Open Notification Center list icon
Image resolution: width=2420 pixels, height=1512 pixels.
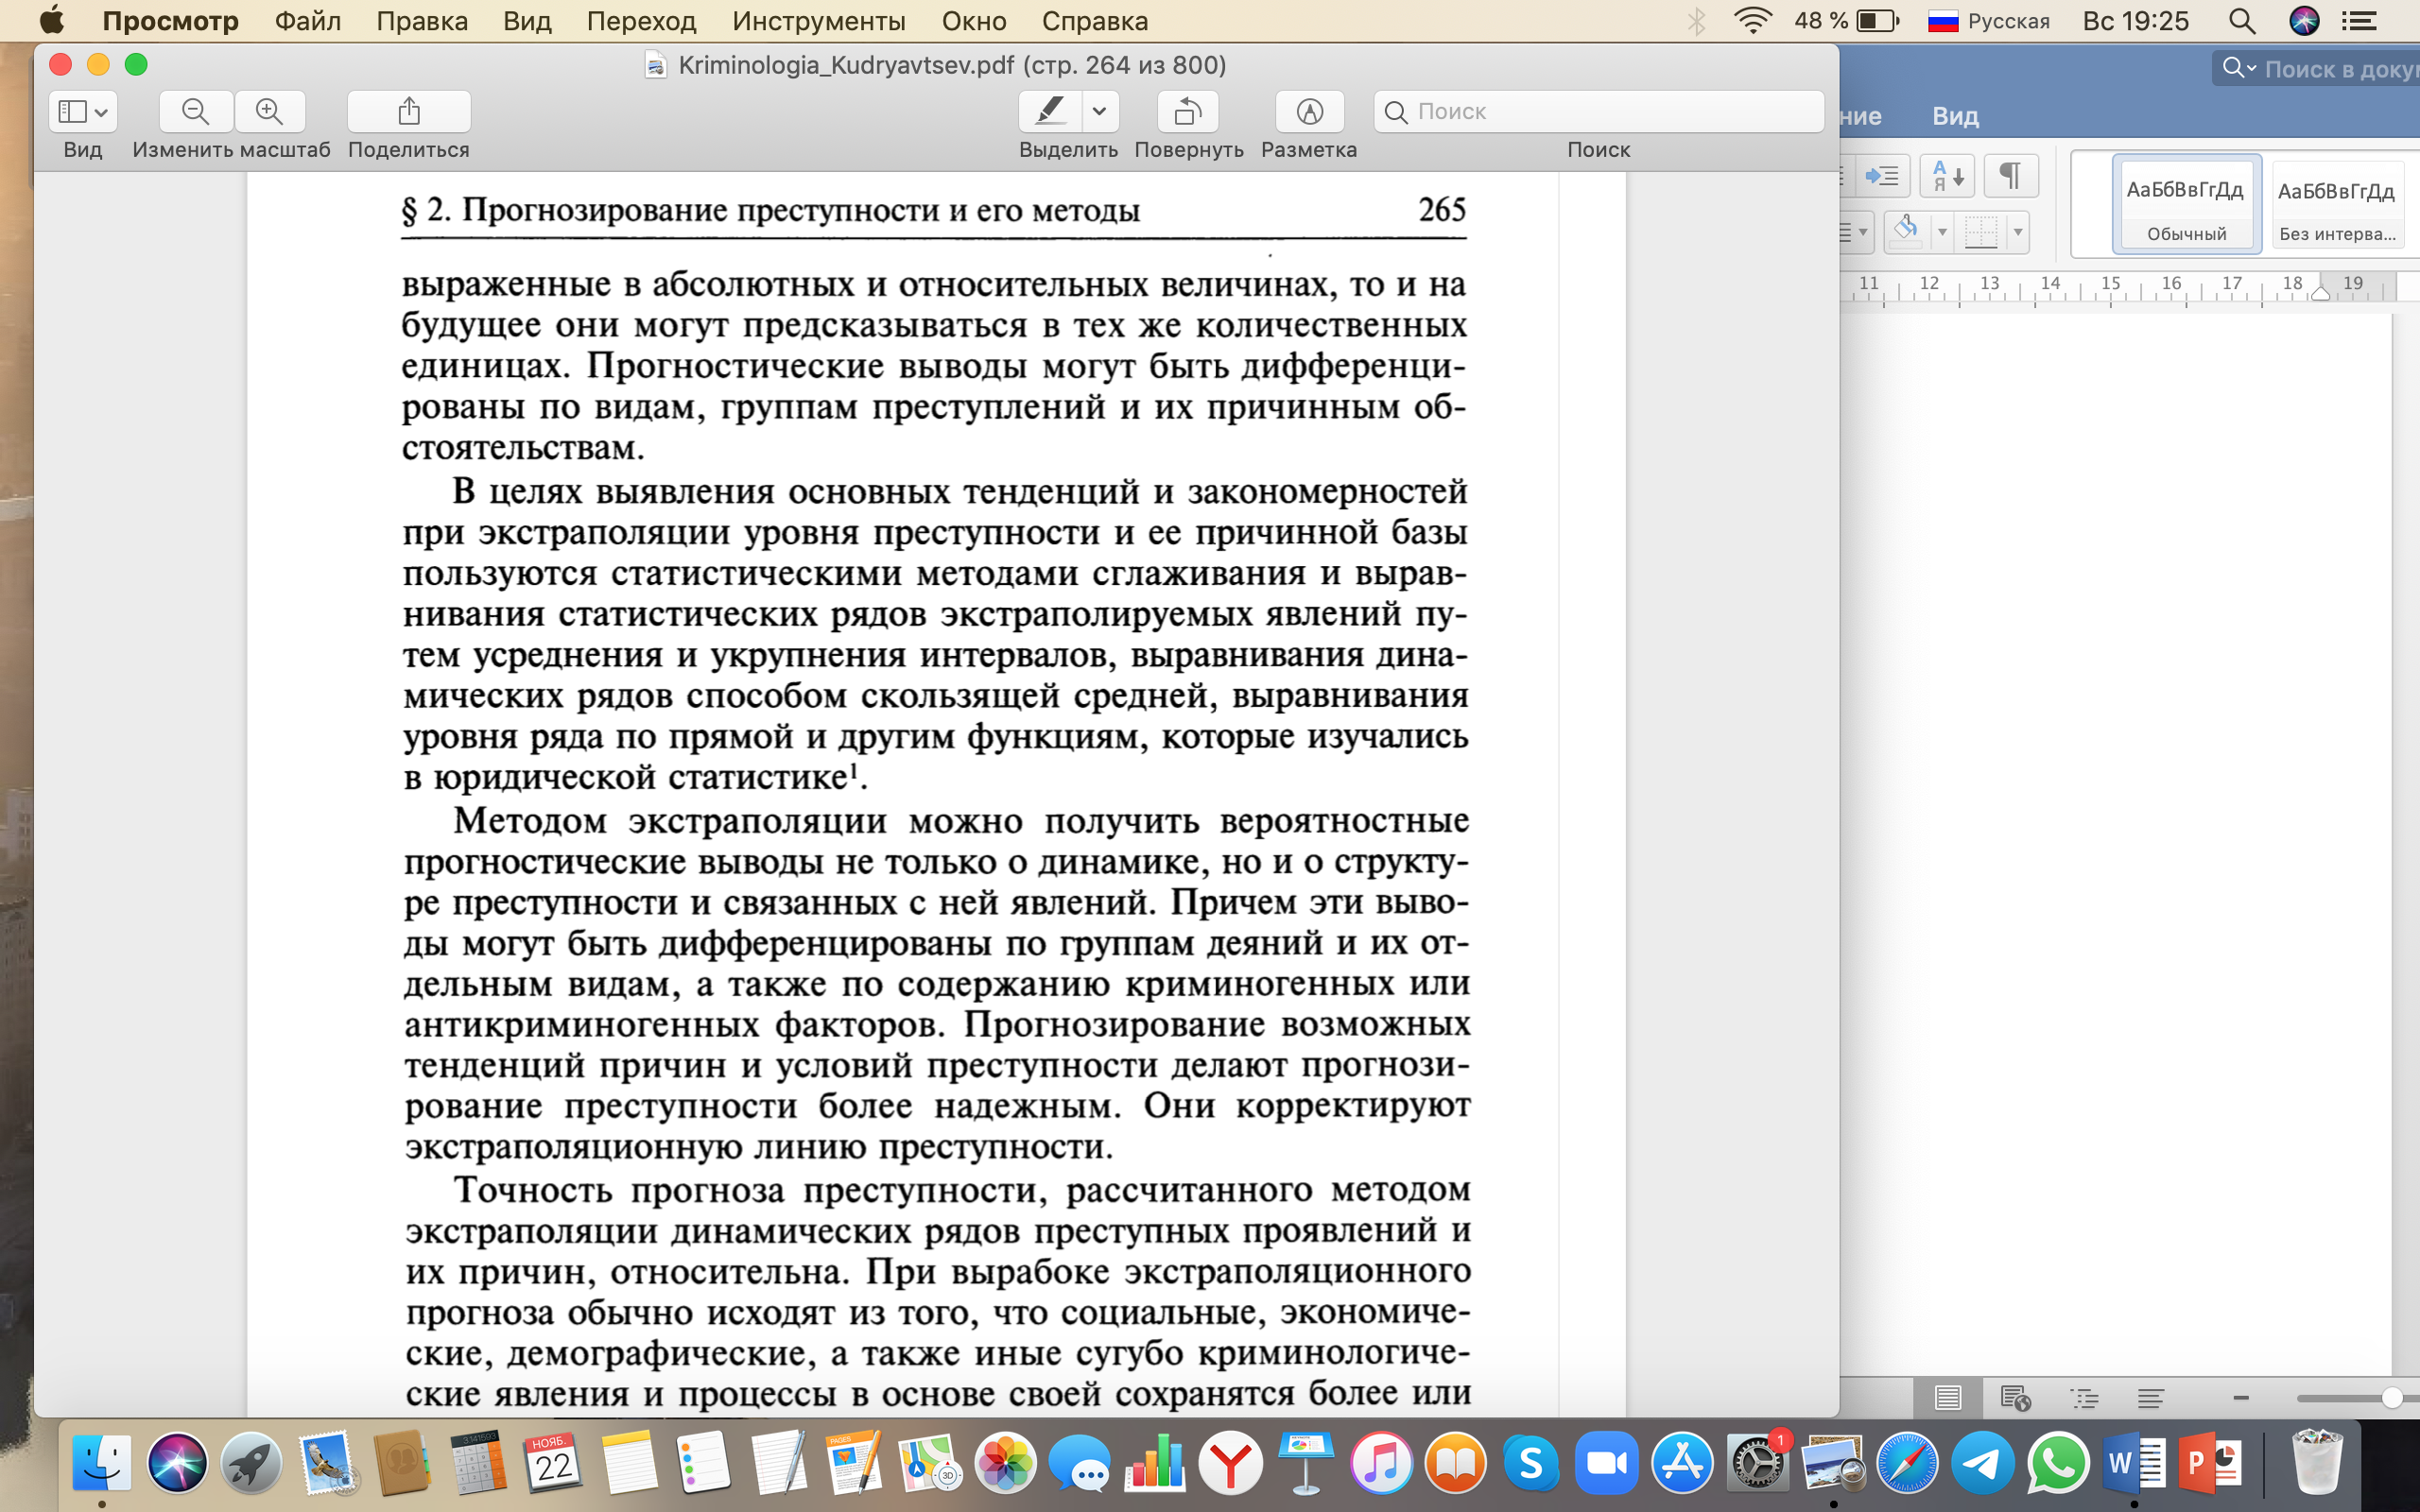[2359, 21]
